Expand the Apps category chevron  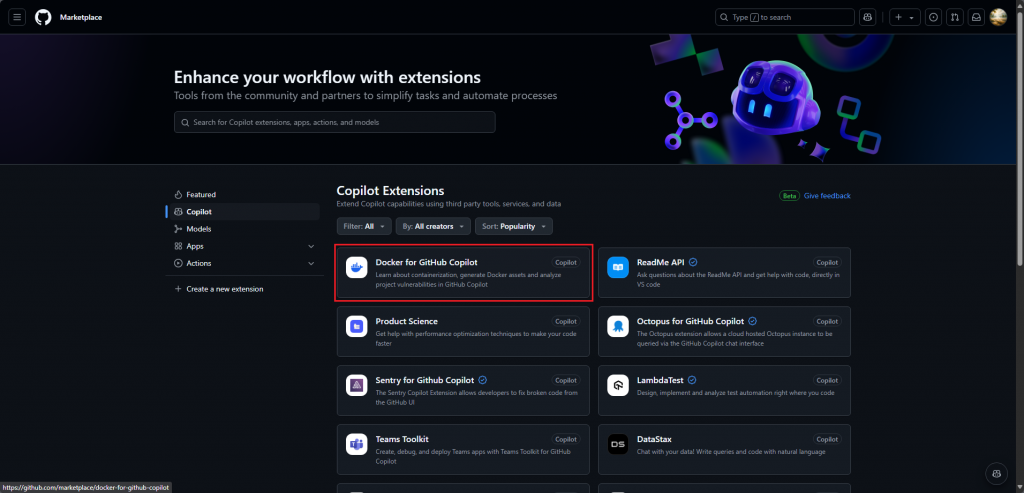(311, 246)
